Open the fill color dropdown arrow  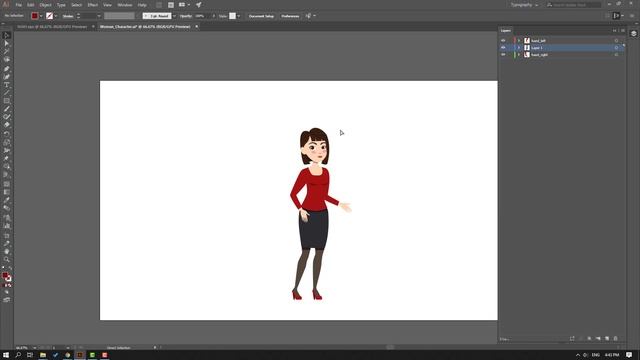41,16
